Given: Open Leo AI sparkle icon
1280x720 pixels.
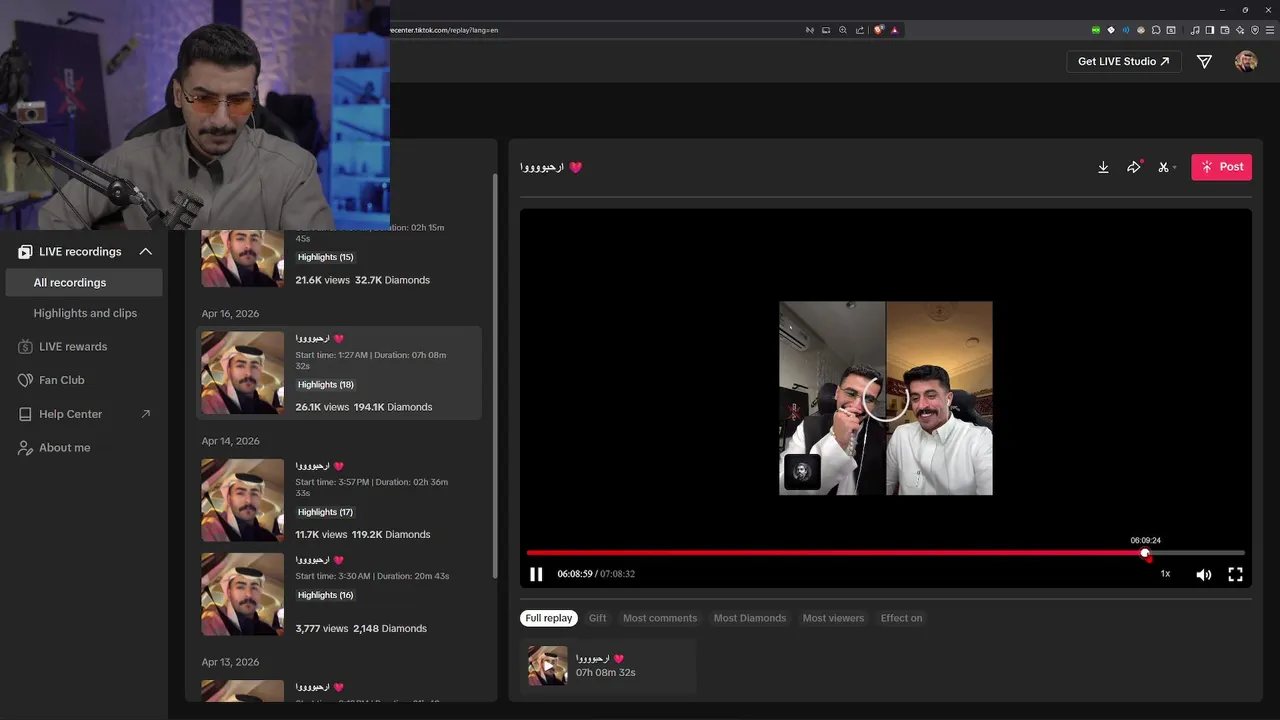Looking at the screenshot, I should [x=1240, y=30].
